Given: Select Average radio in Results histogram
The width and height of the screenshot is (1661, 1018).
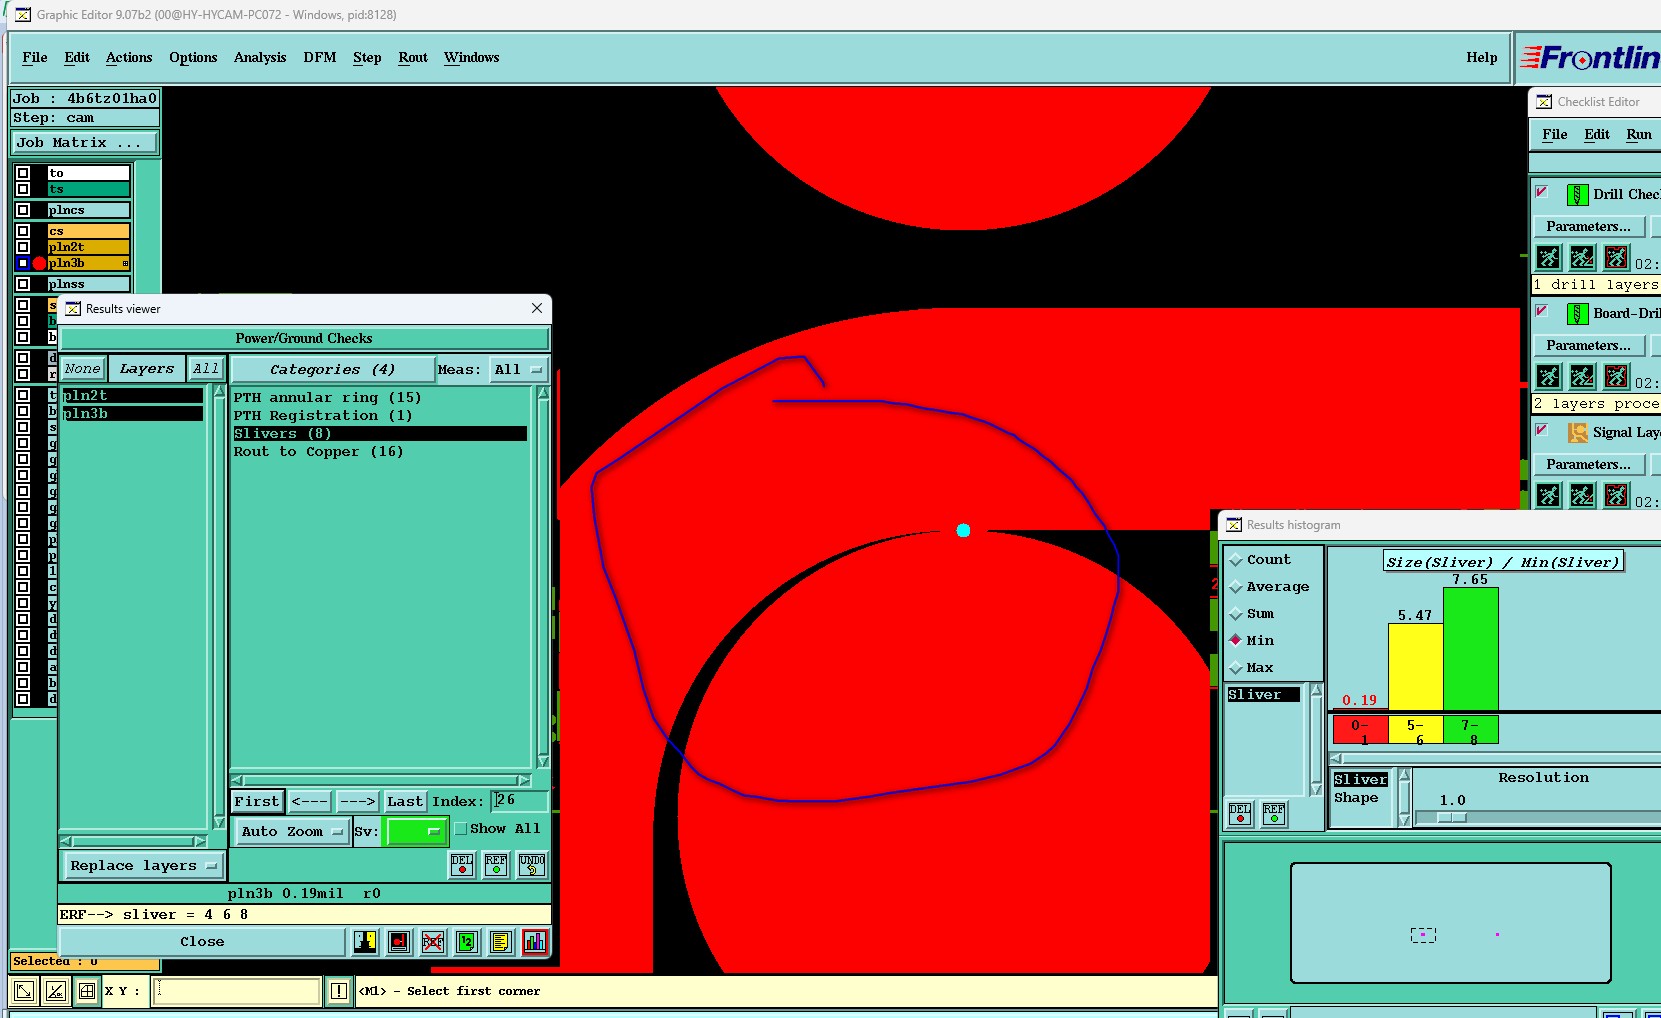Looking at the screenshot, I should coord(1236,587).
